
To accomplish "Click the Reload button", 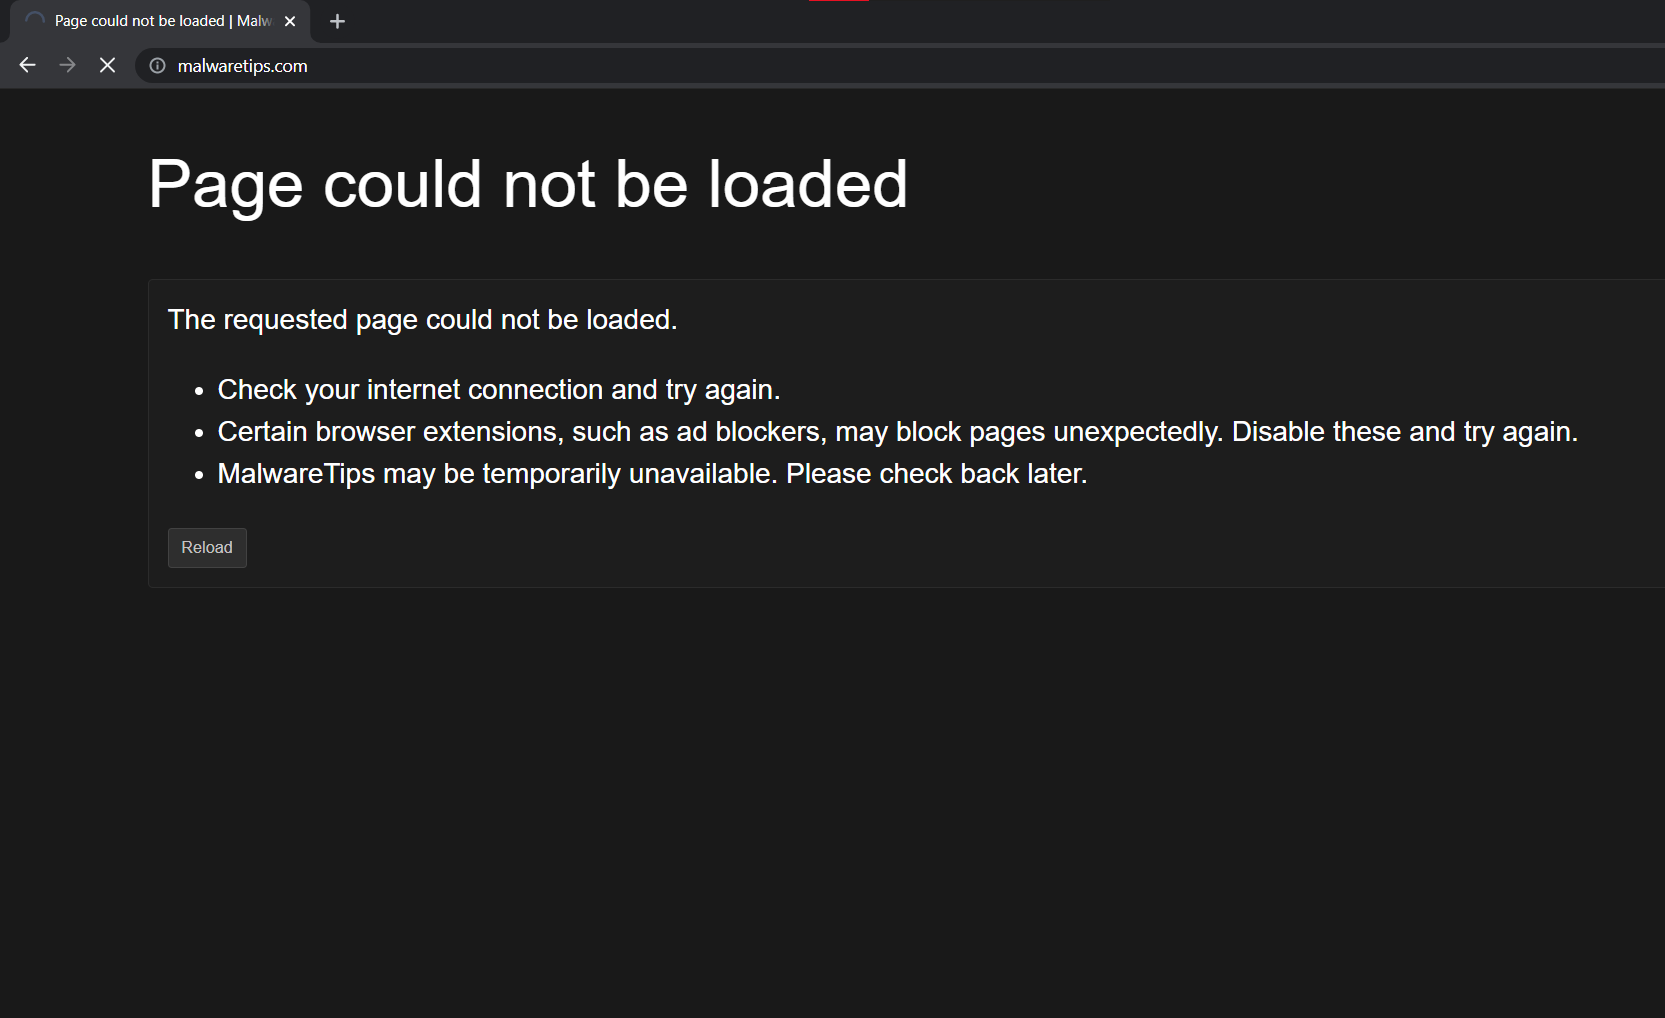I will click(x=207, y=548).
